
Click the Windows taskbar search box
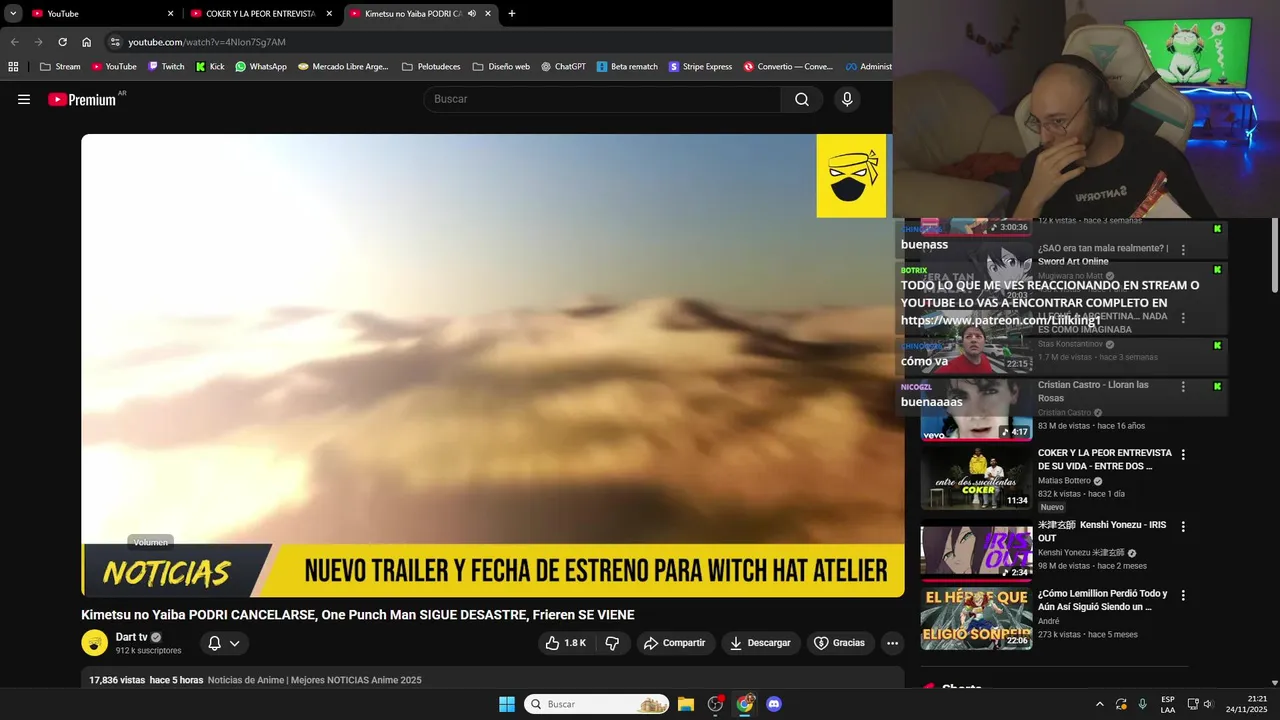[597, 704]
